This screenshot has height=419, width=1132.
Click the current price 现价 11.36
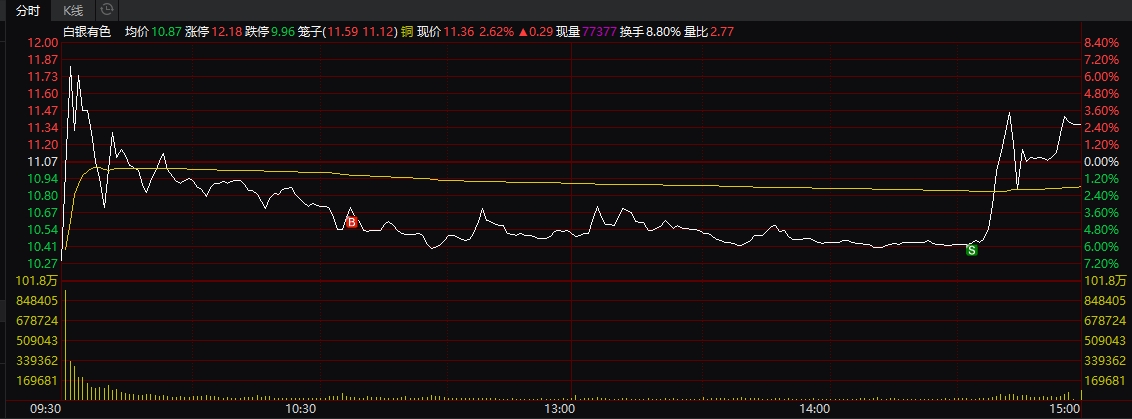(445, 32)
